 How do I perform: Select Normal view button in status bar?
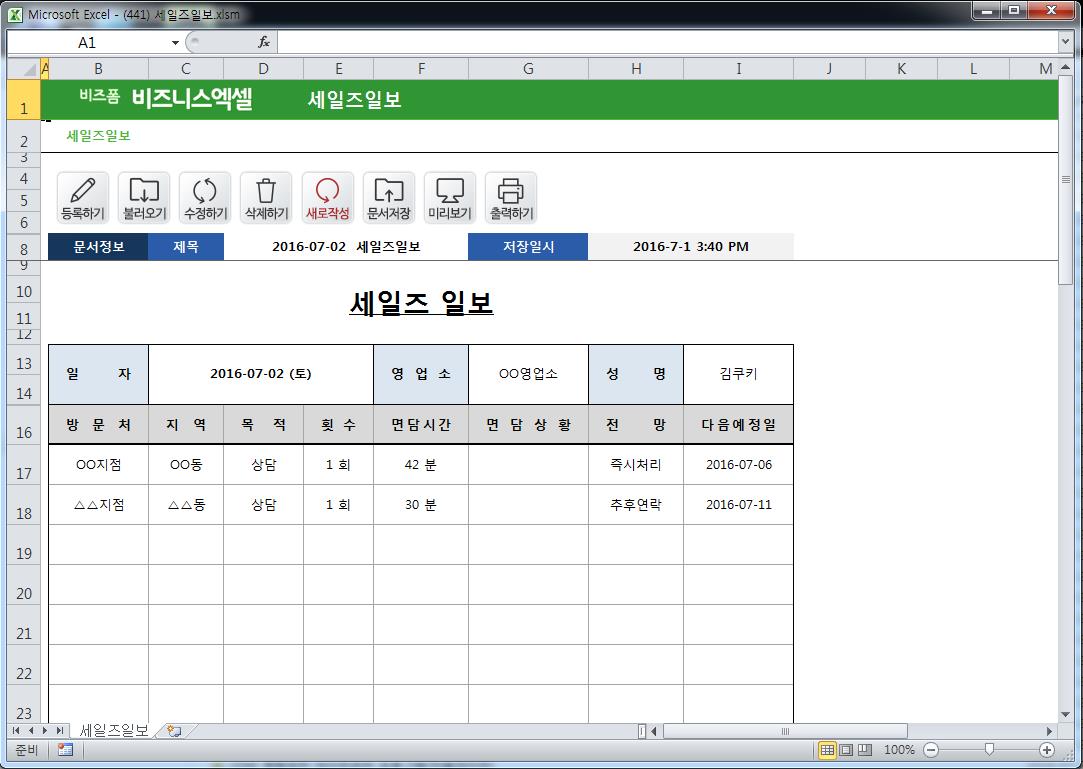[827, 749]
